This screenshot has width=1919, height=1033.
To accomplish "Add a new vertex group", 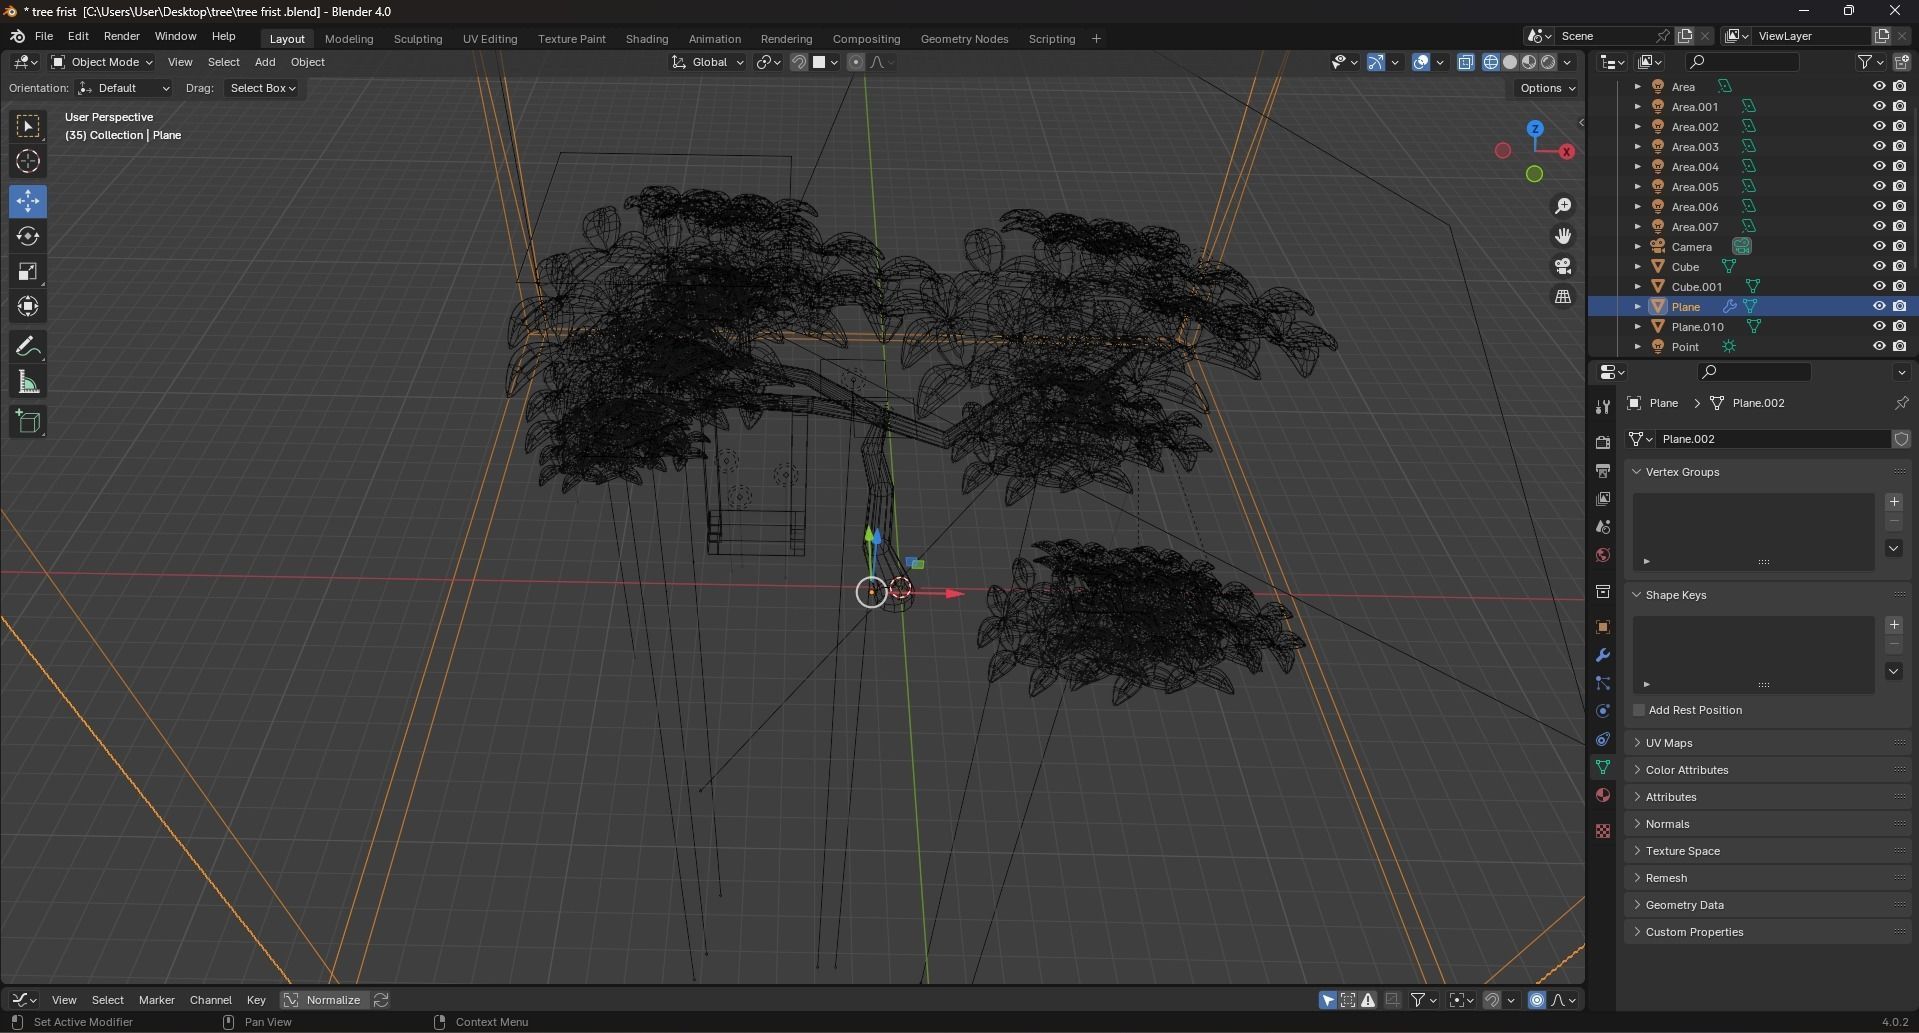I will (1894, 502).
